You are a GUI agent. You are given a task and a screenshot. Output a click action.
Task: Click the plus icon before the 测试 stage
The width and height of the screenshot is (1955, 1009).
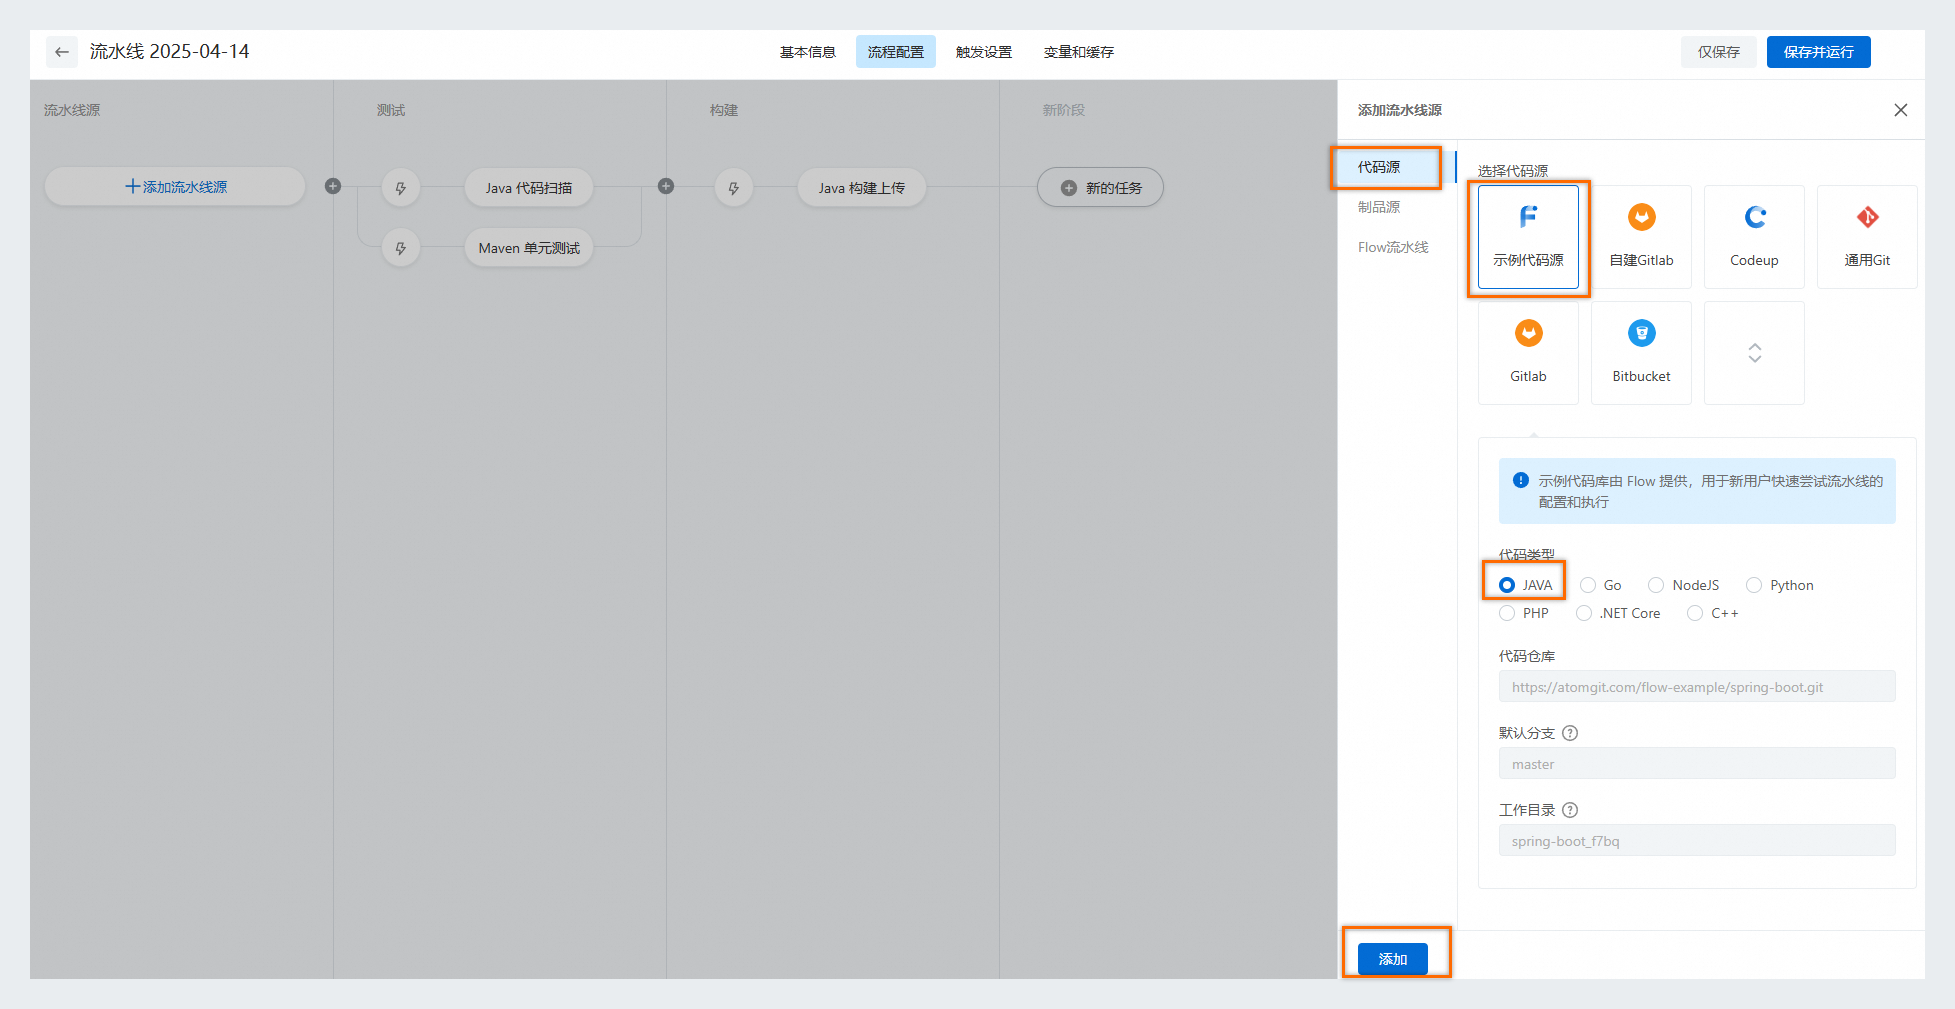(333, 186)
